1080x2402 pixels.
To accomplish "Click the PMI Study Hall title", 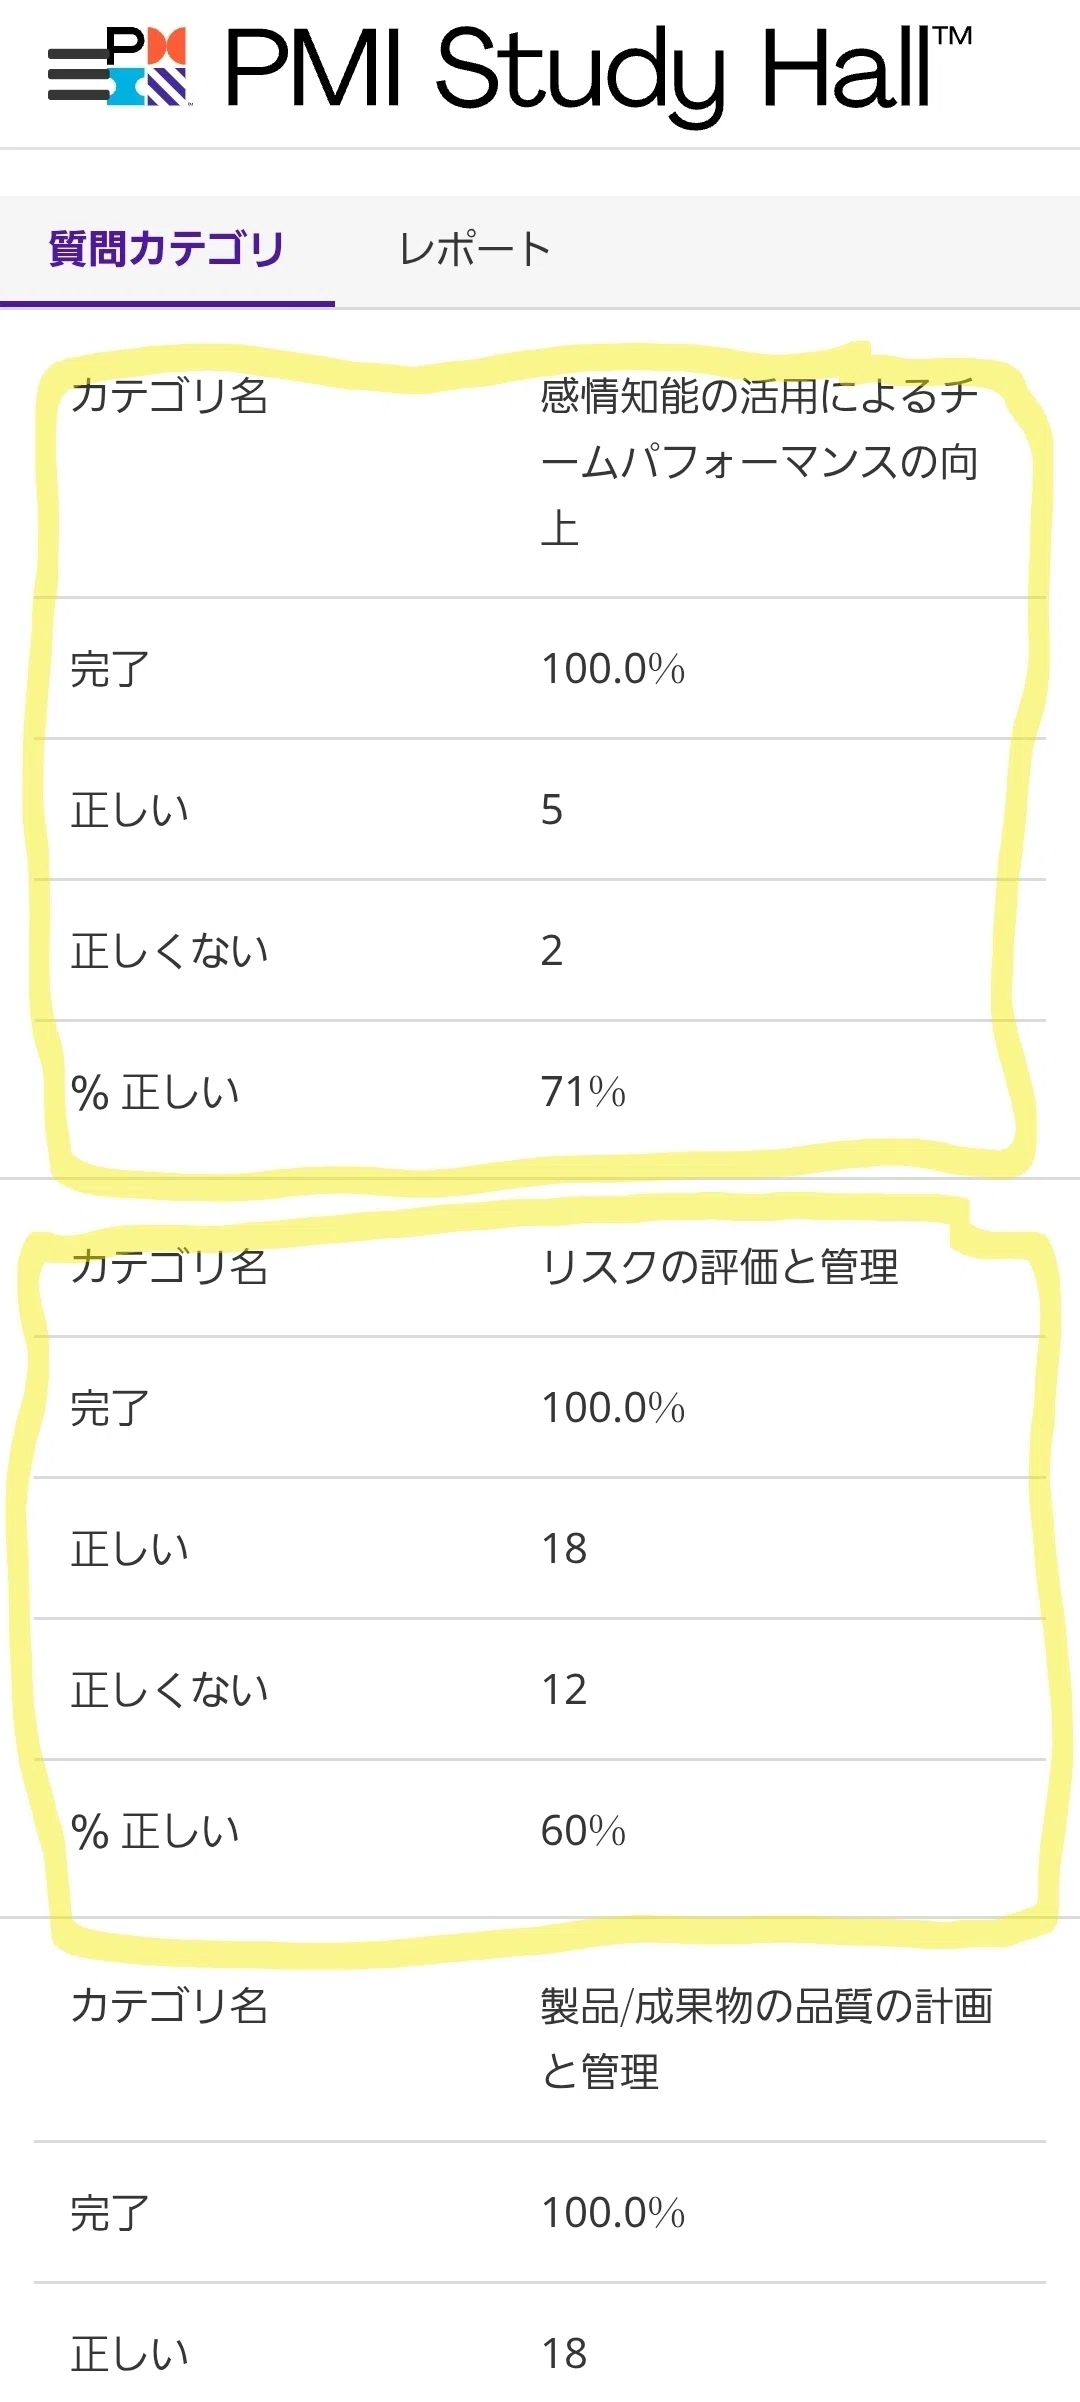I will [597, 68].
